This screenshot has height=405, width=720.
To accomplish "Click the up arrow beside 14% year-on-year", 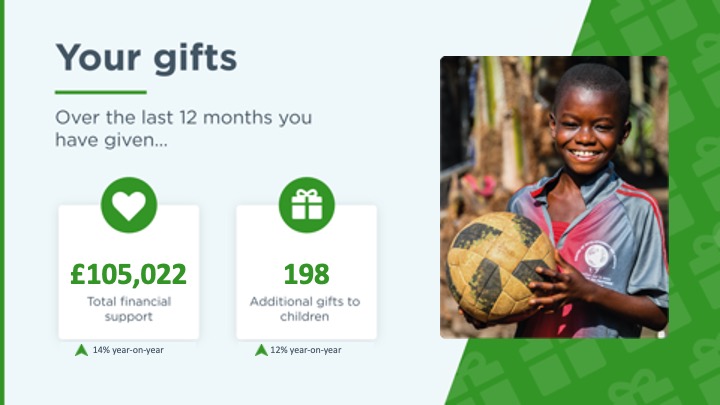I will pos(82,350).
